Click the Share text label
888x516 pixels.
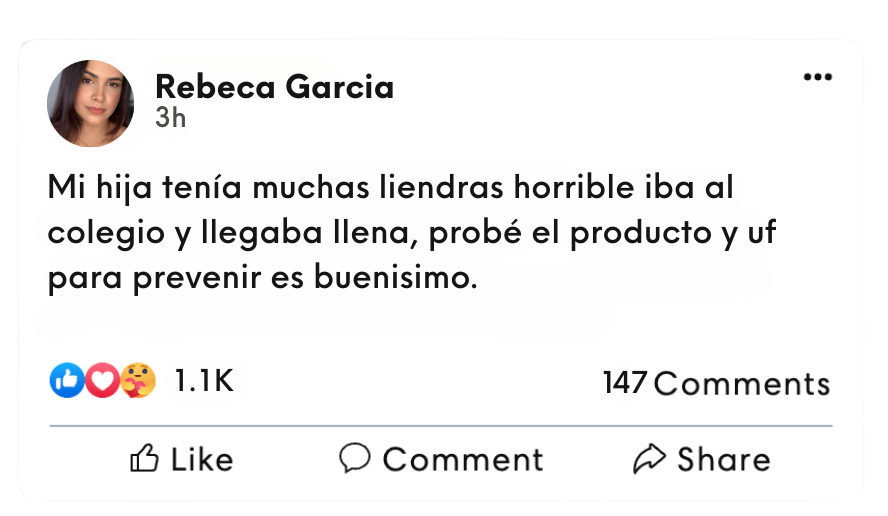point(724,459)
